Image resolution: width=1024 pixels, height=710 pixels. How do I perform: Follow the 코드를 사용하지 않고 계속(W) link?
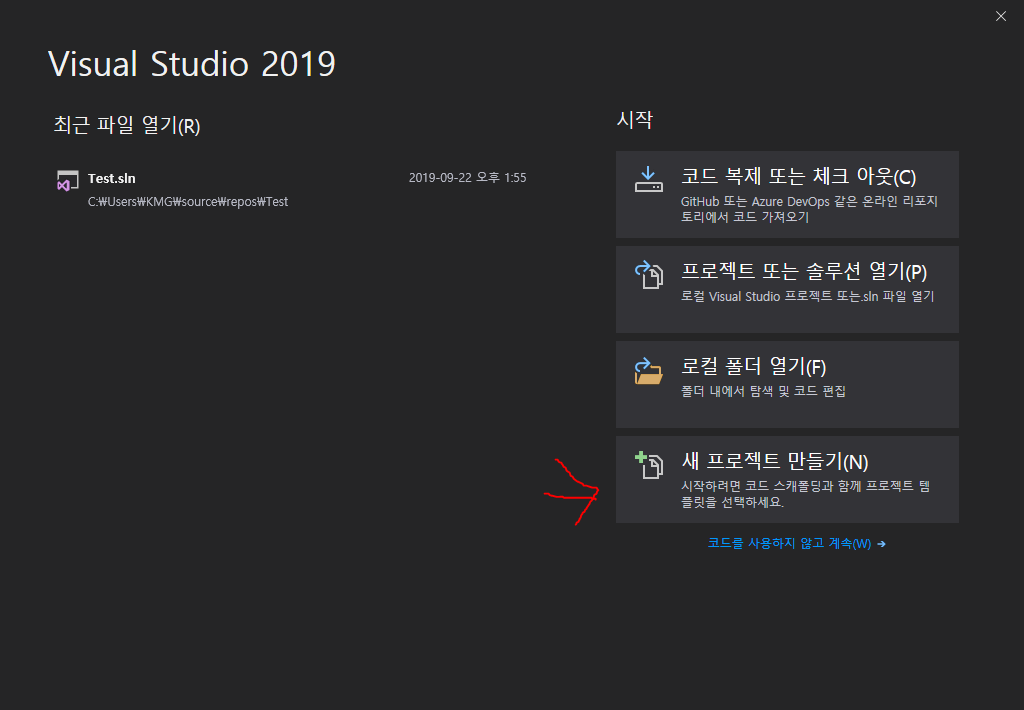pyautogui.click(x=797, y=543)
